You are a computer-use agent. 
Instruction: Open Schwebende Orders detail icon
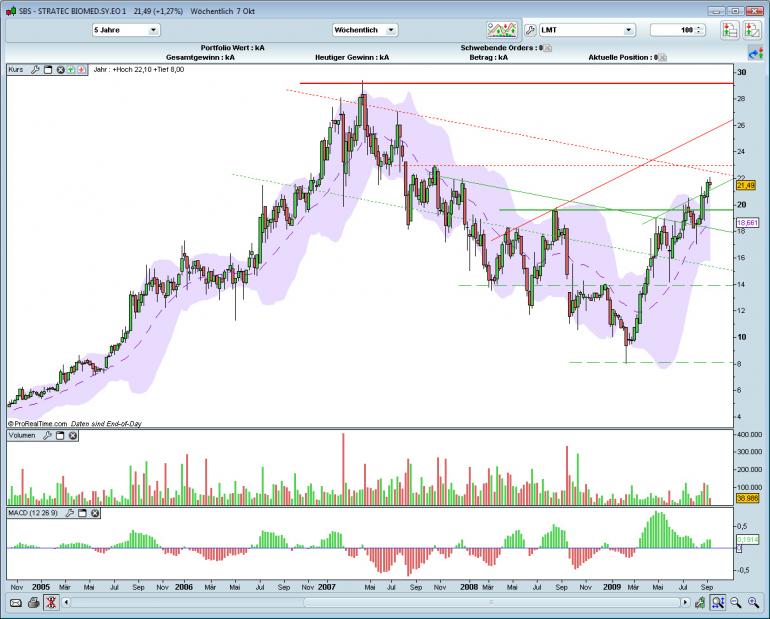click(x=548, y=48)
